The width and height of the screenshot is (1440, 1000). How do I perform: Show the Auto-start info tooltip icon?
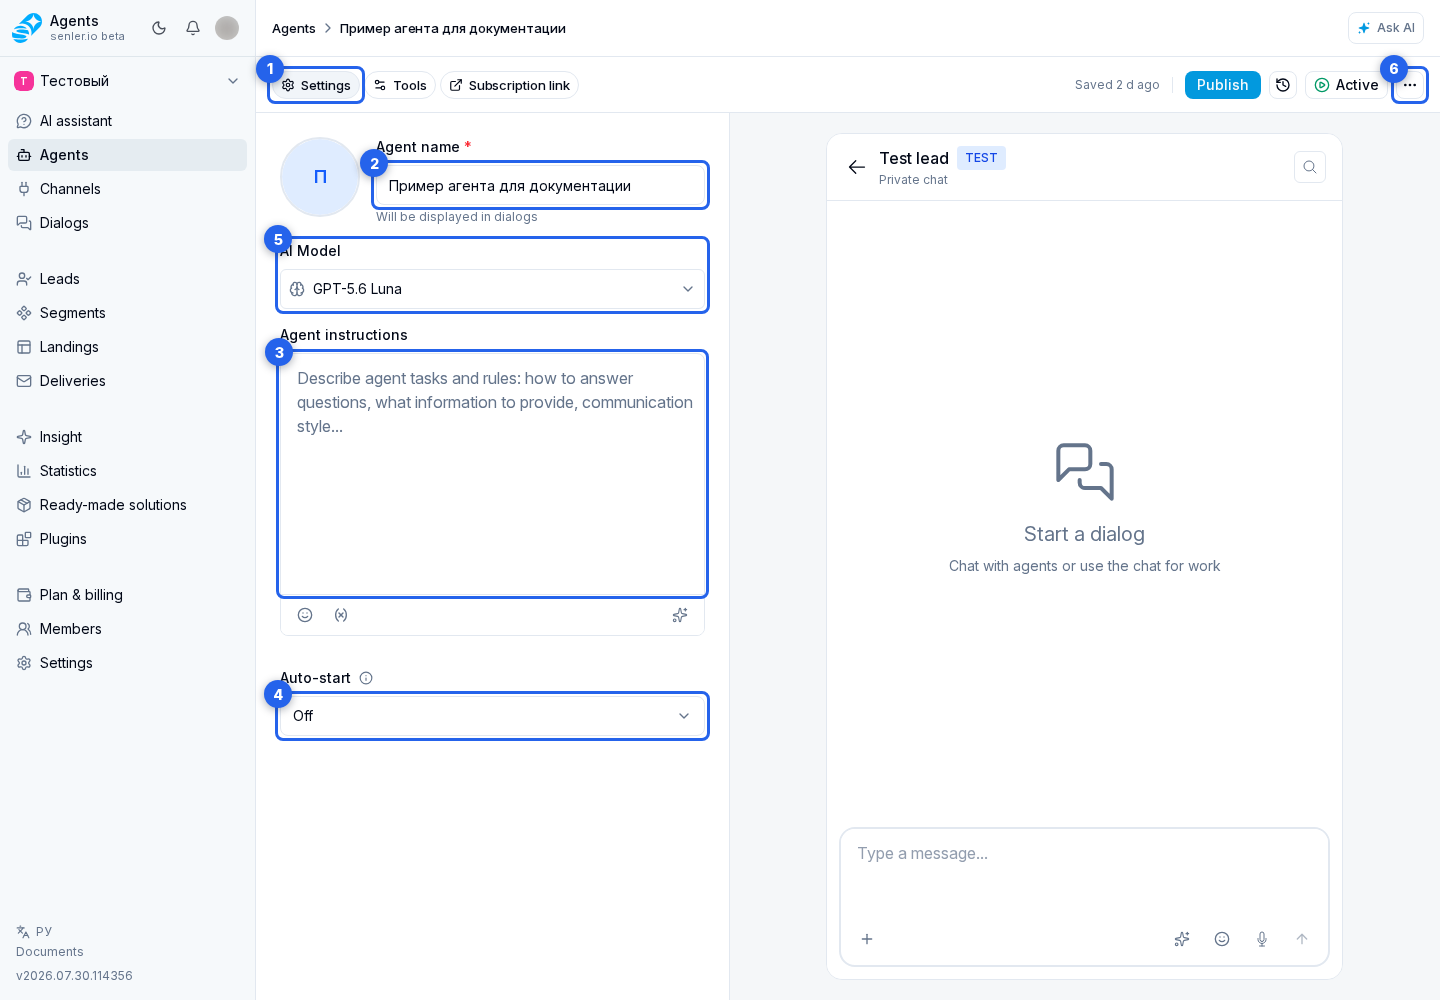pyautogui.click(x=366, y=678)
